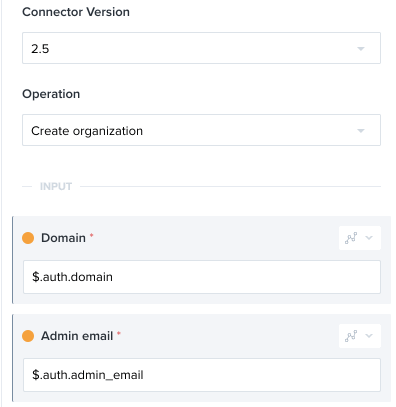Click the Domain field label

pos(63,238)
